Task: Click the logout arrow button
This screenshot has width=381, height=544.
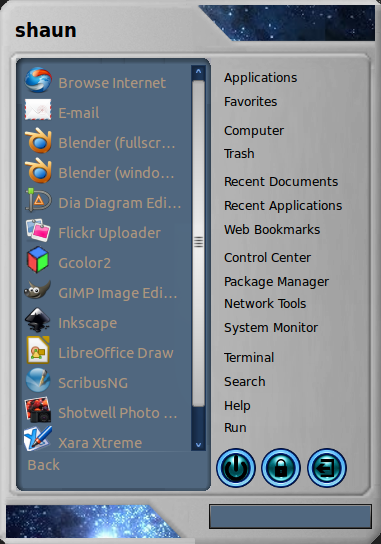Action: coord(327,468)
